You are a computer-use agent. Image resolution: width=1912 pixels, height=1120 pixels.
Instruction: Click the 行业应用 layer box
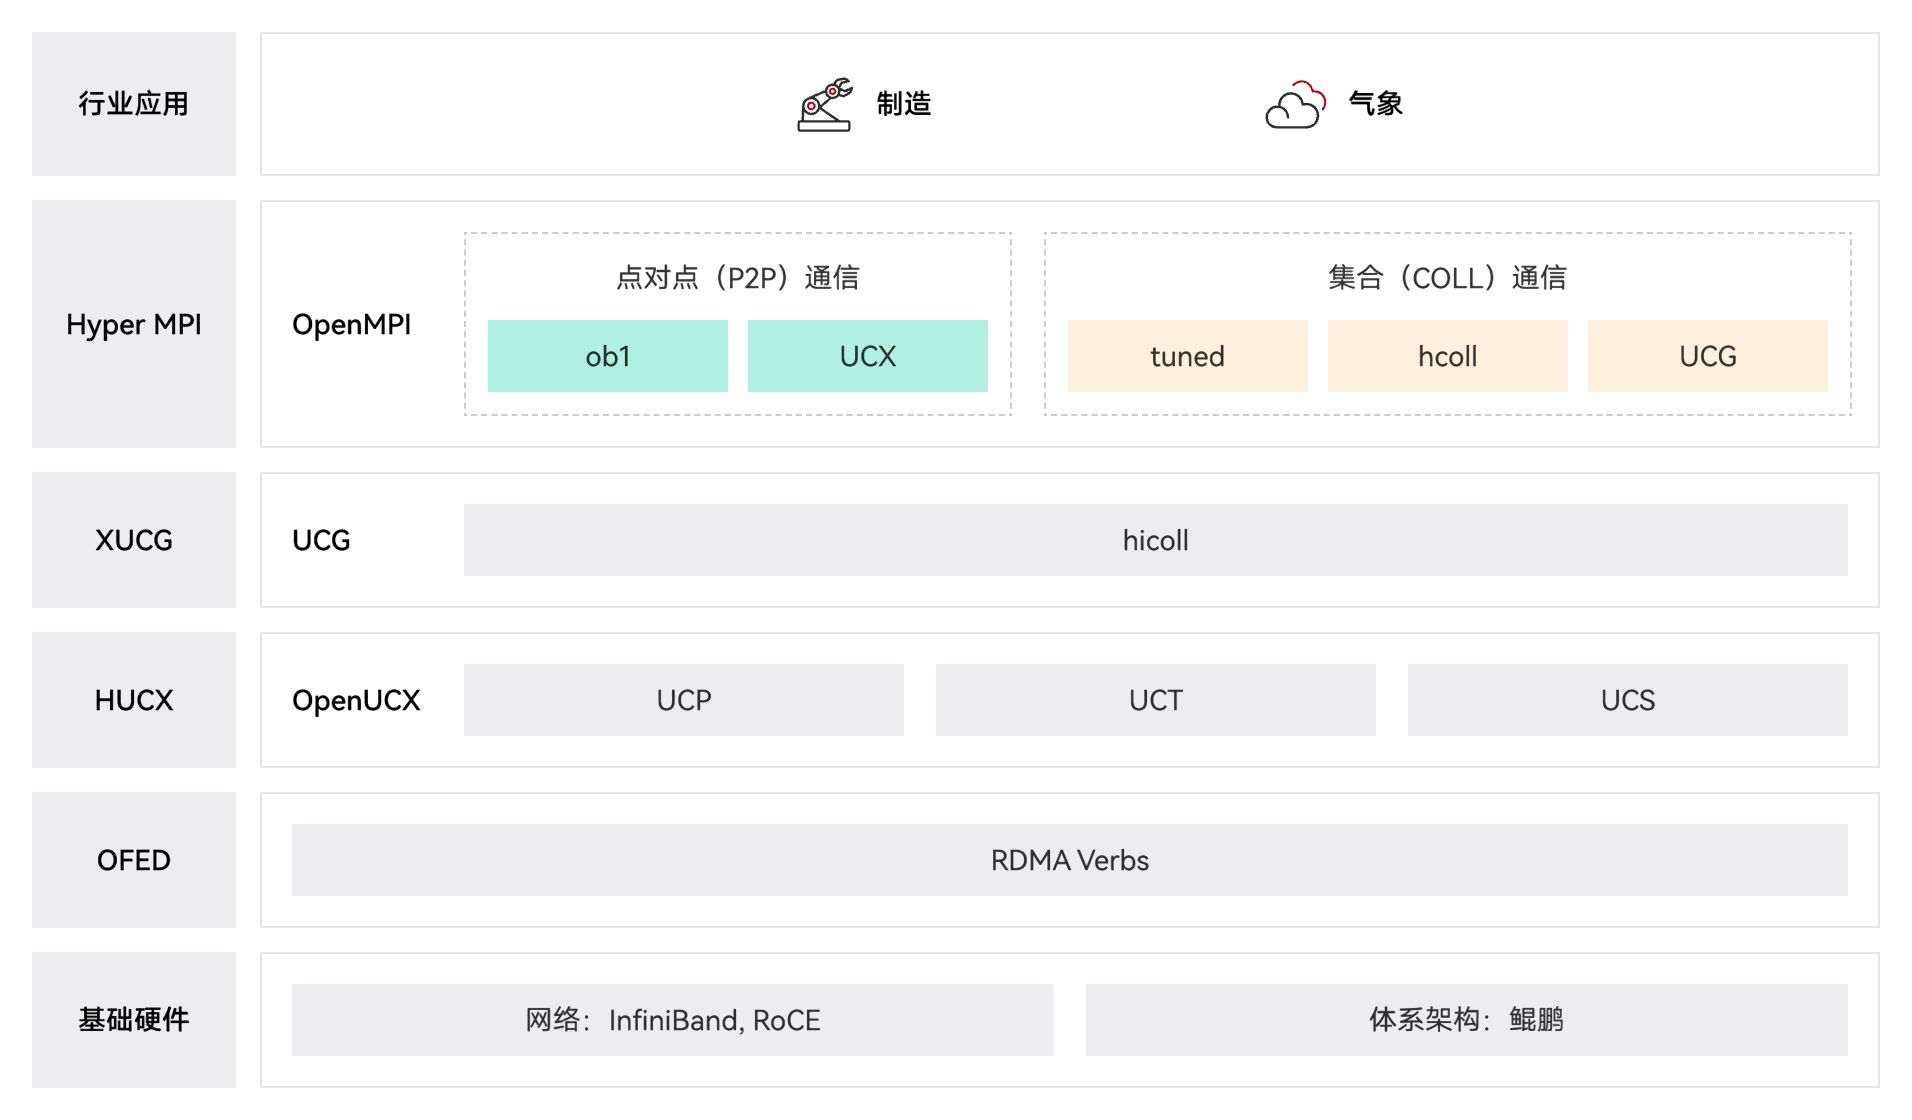coord(134,104)
